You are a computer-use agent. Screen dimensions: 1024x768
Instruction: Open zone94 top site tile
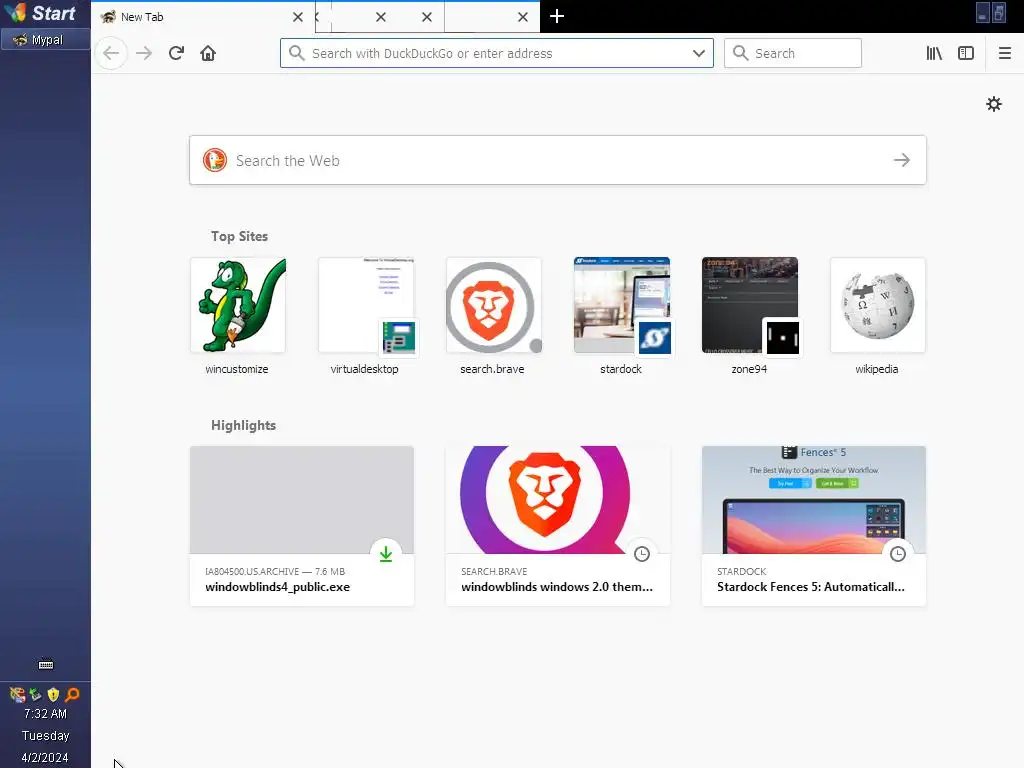coord(750,305)
